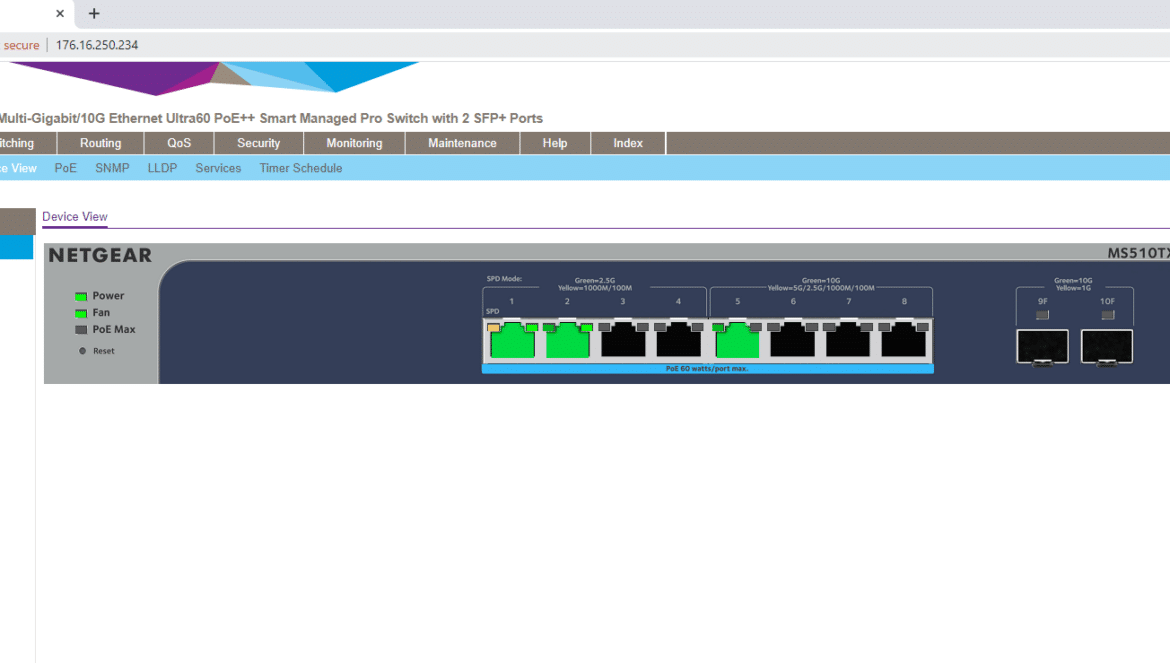Click the SFP+ port 10F slot
Screen dimensions: 1170x663
click(x=1107, y=347)
